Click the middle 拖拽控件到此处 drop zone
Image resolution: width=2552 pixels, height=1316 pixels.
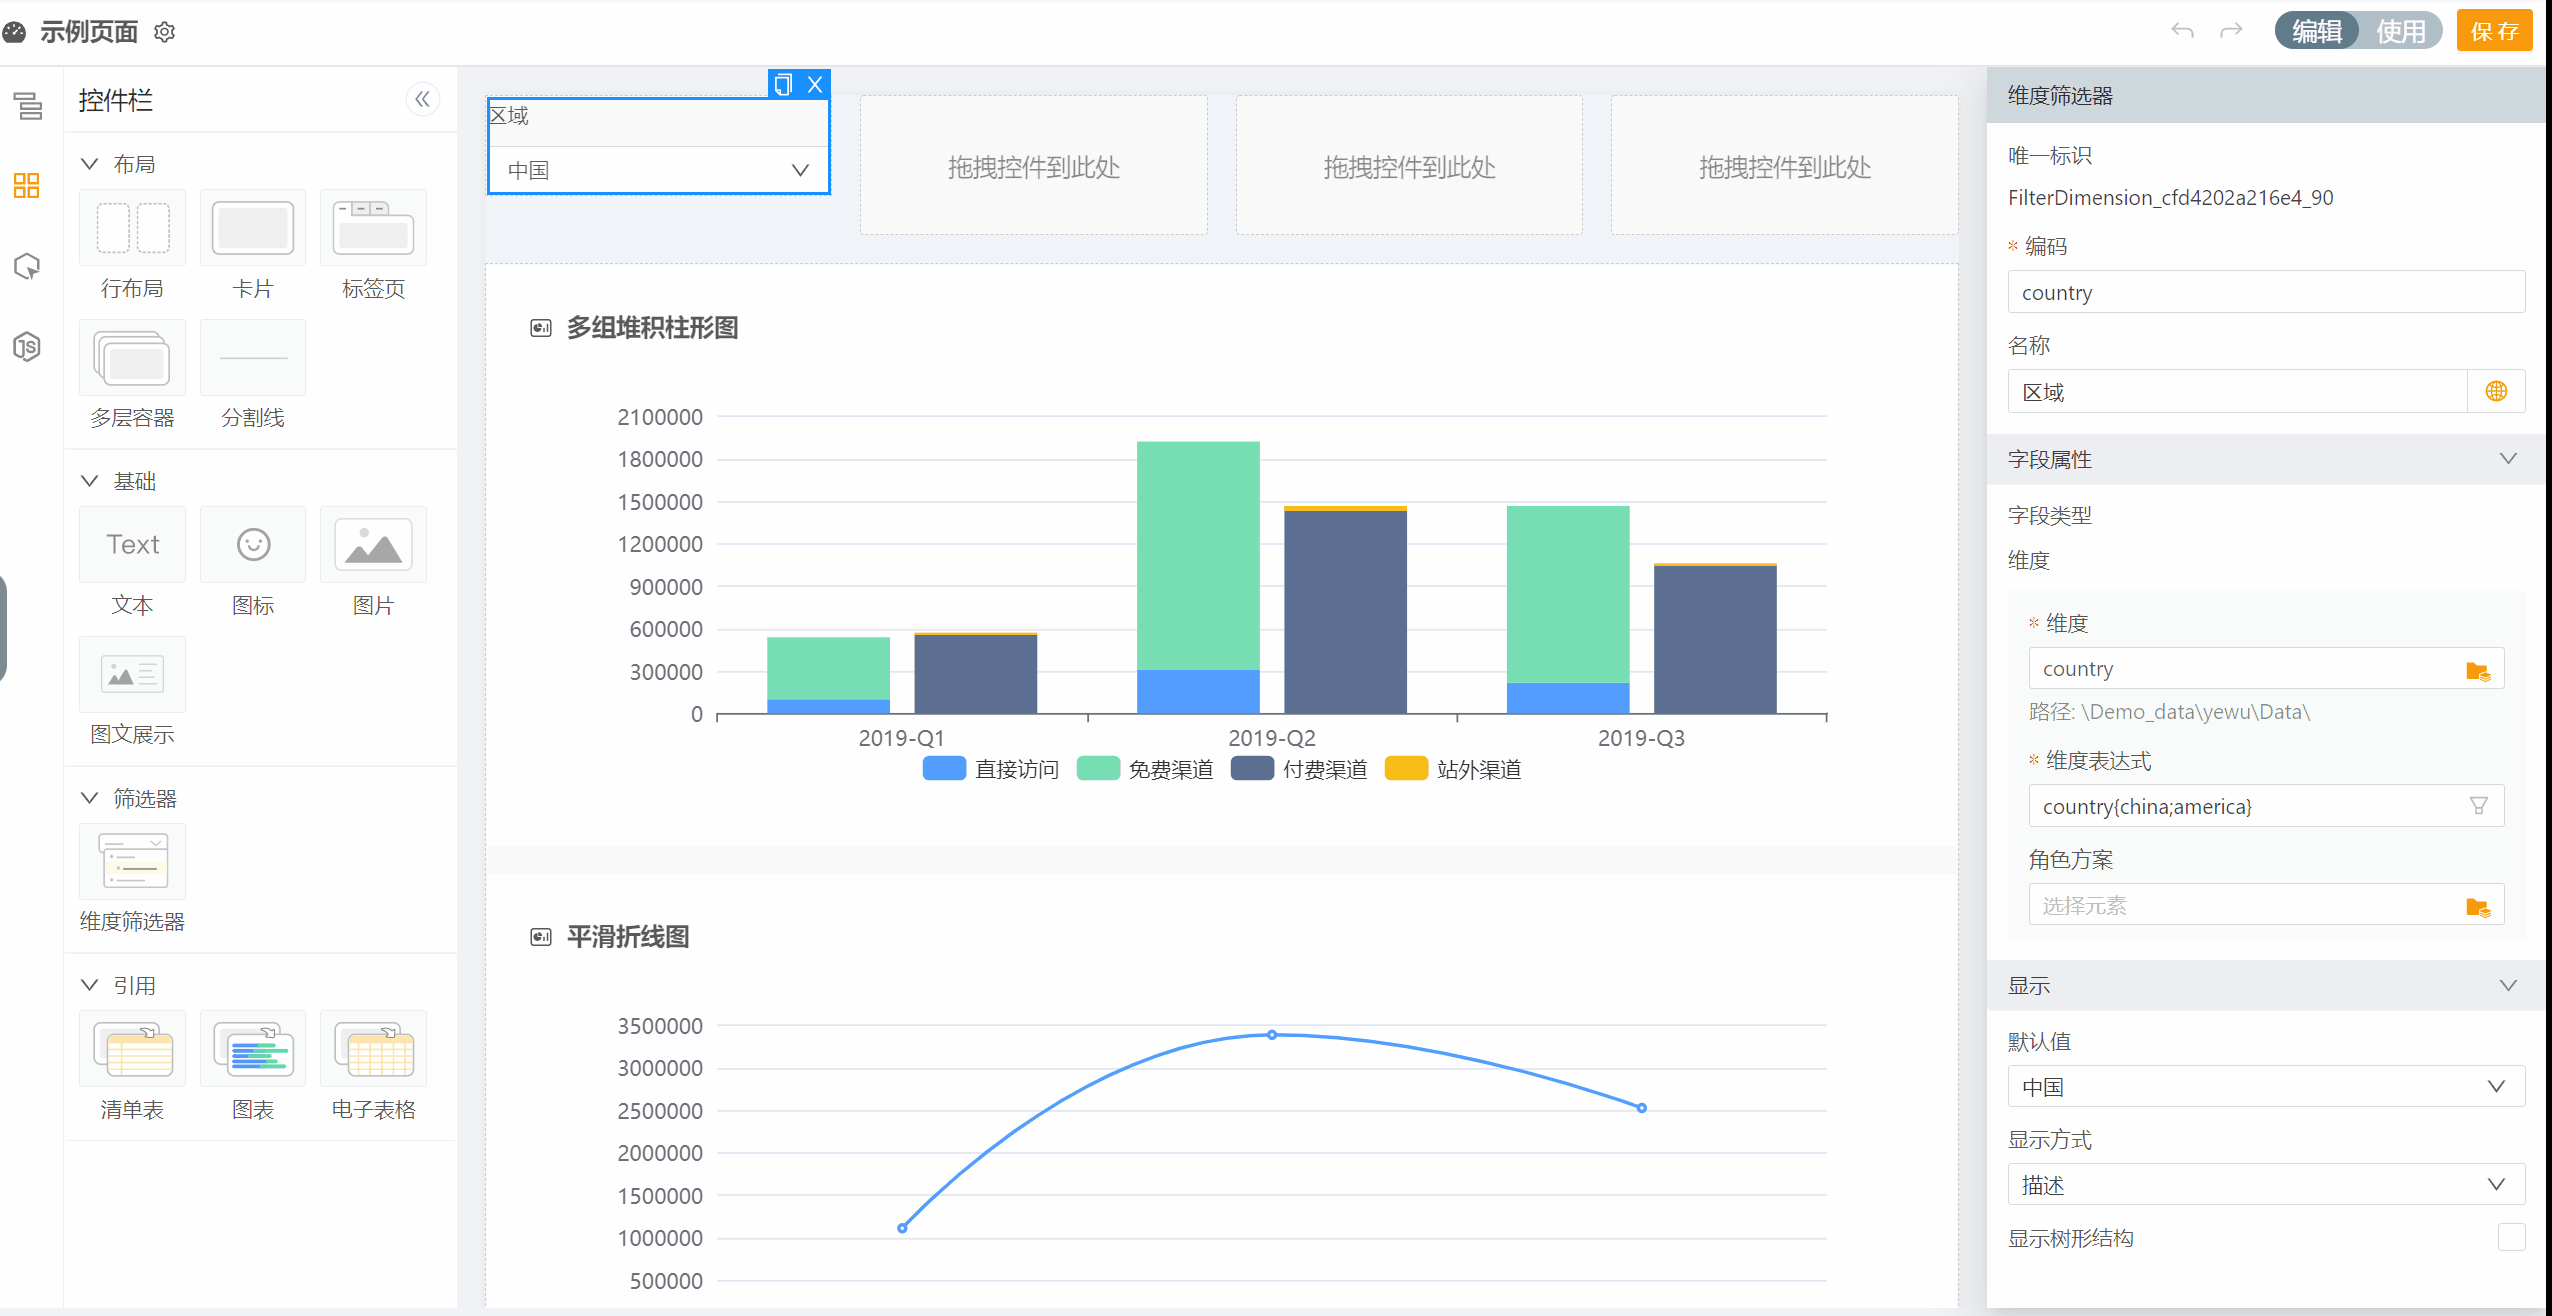coord(1409,165)
